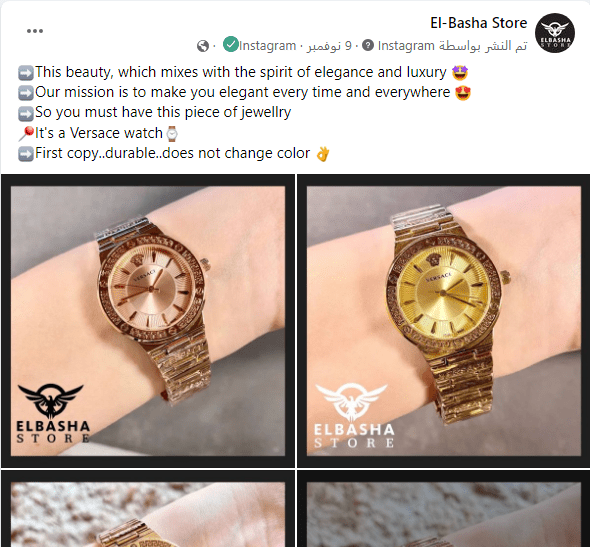Screen dimensions: 590x547
Task: Click the question mark info icon
Action: pos(368,46)
